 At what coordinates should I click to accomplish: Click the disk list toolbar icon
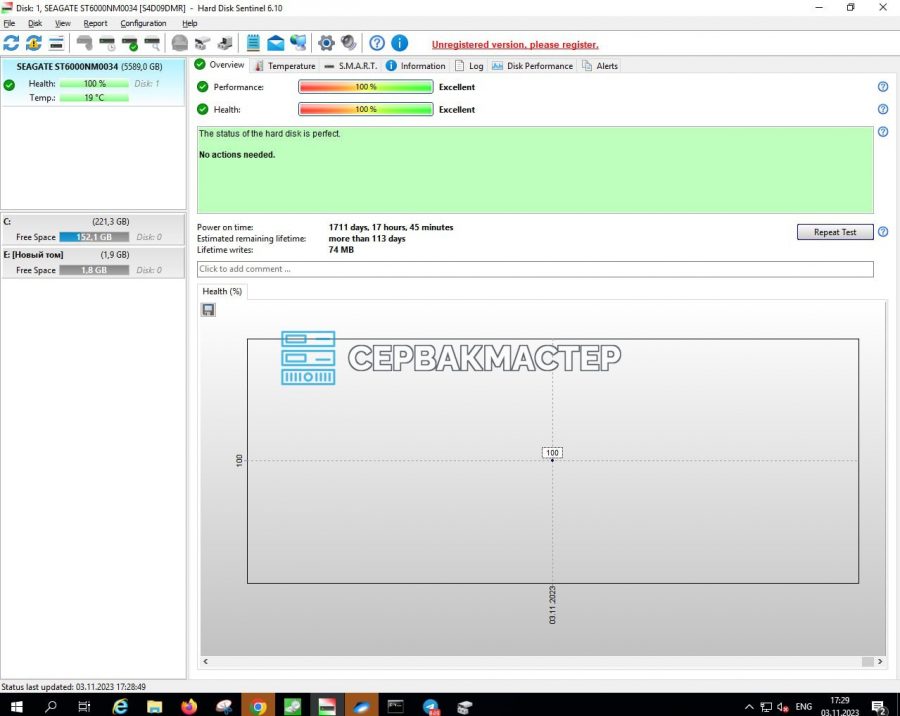pyautogui.click(x=56, y=43)
